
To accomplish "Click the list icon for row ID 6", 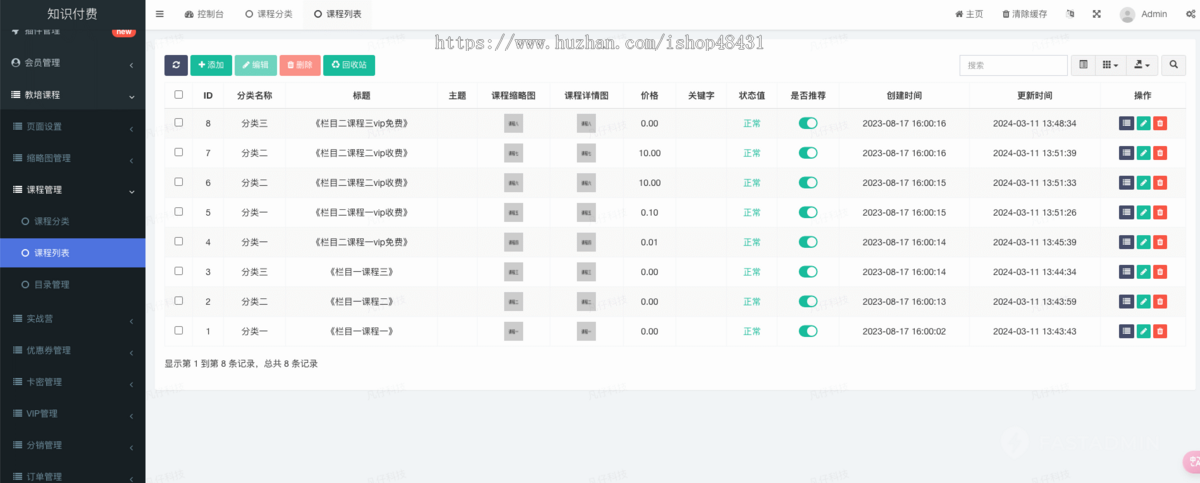I will click(x=1126, y=183).
